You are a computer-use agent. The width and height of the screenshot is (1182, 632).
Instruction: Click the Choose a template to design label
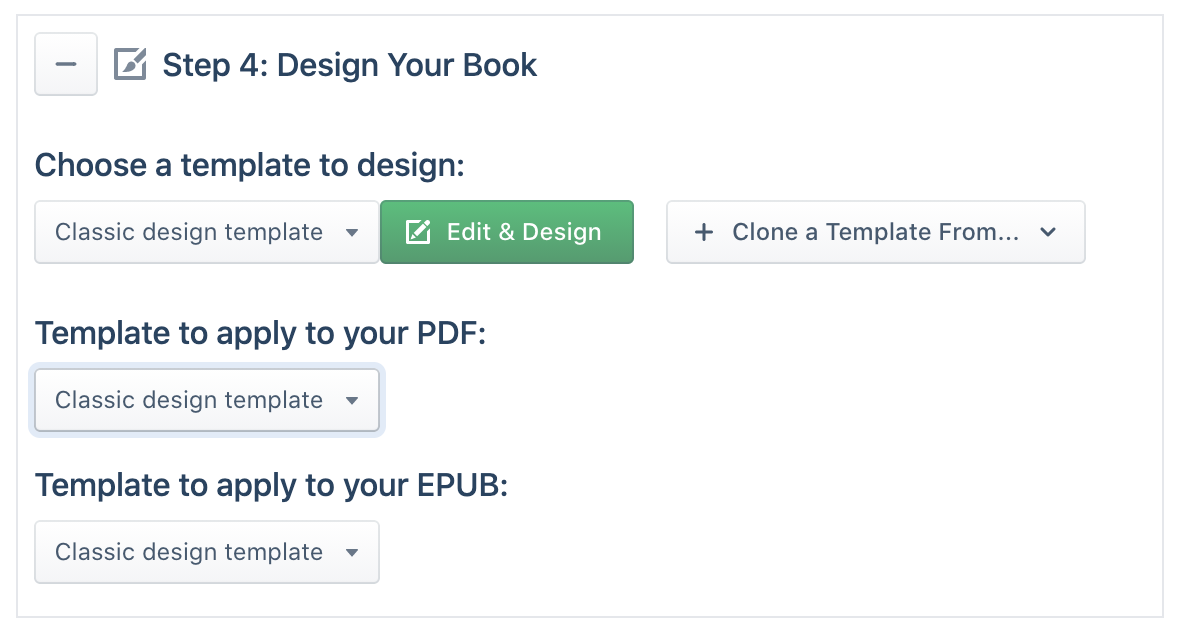pos(250,165)
